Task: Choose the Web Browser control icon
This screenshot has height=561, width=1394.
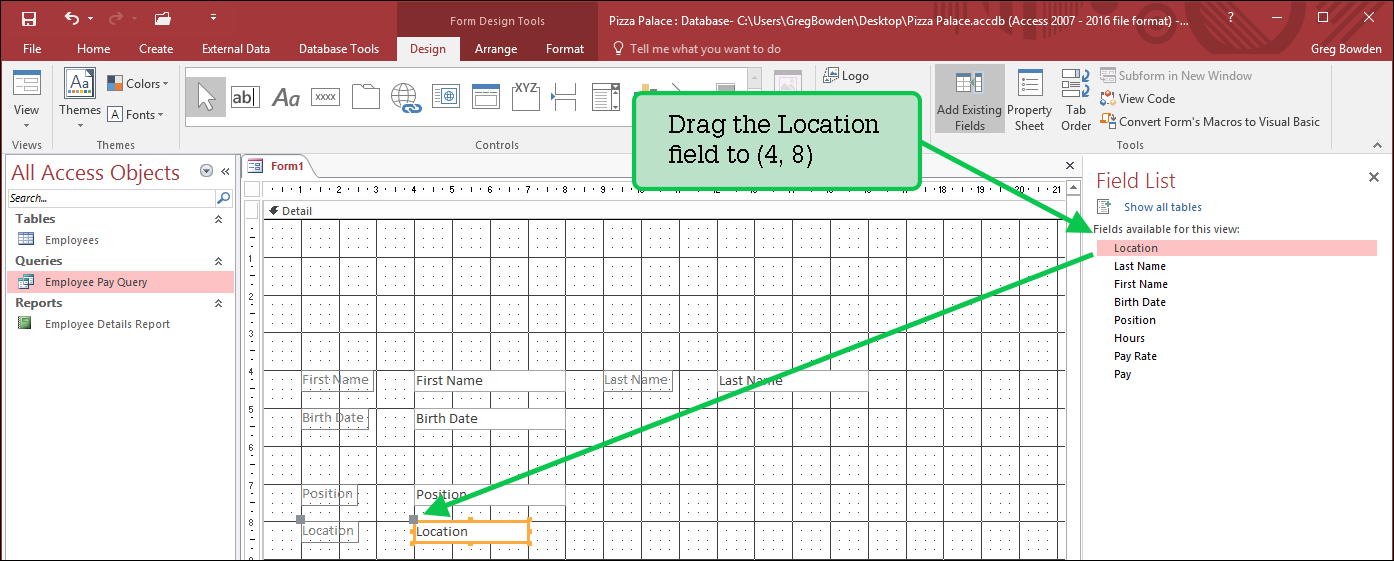Action: [x=445, y=96]
